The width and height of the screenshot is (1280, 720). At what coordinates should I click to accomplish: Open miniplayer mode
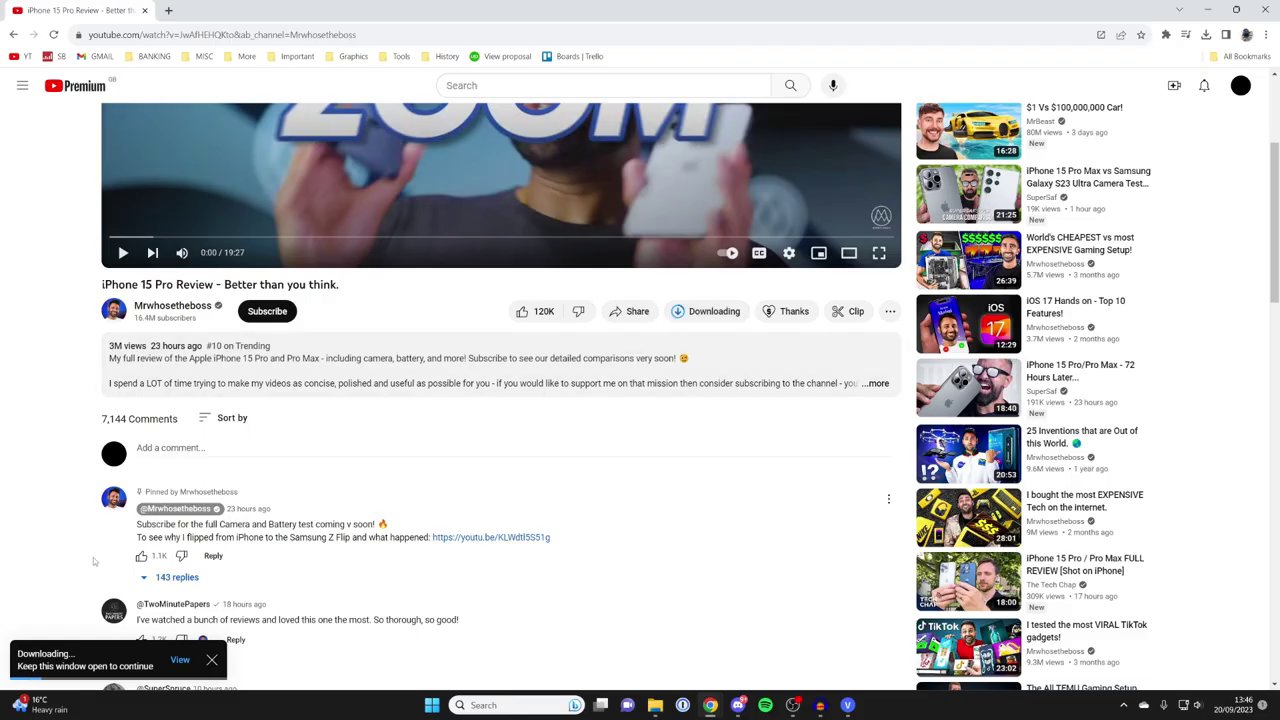click(818, 252)
